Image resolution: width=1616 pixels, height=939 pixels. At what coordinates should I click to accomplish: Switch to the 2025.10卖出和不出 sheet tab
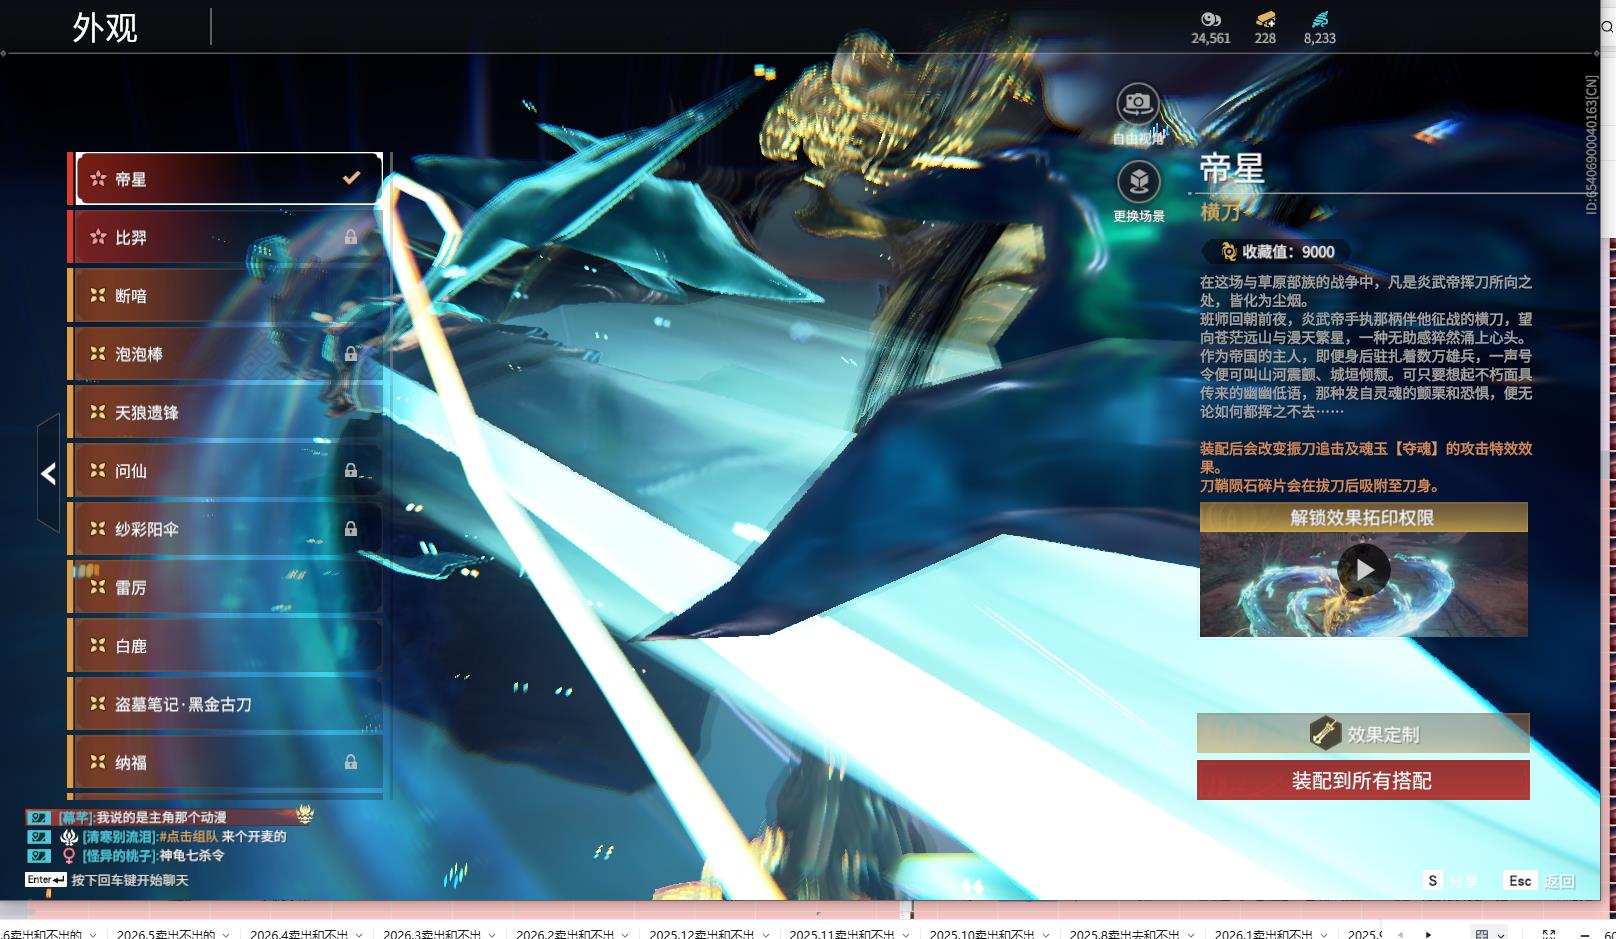981,934
